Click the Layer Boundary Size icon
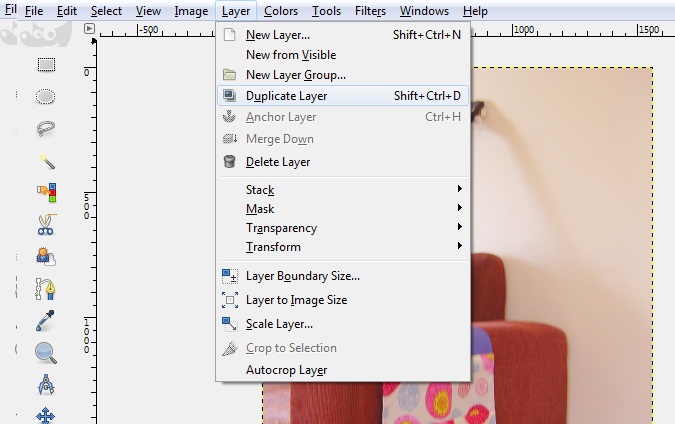The height and width of the screenshot is (424, 675). pos(229,276)
